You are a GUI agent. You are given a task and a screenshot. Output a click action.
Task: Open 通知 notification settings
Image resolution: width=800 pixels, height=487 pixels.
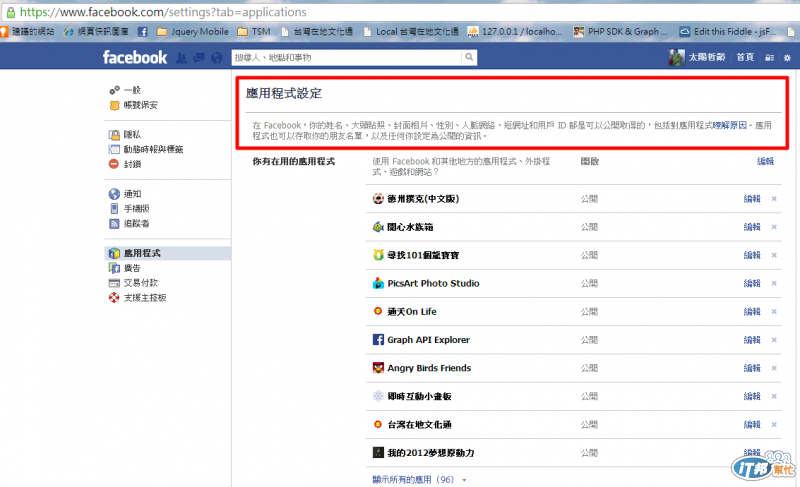pos(132,194)
